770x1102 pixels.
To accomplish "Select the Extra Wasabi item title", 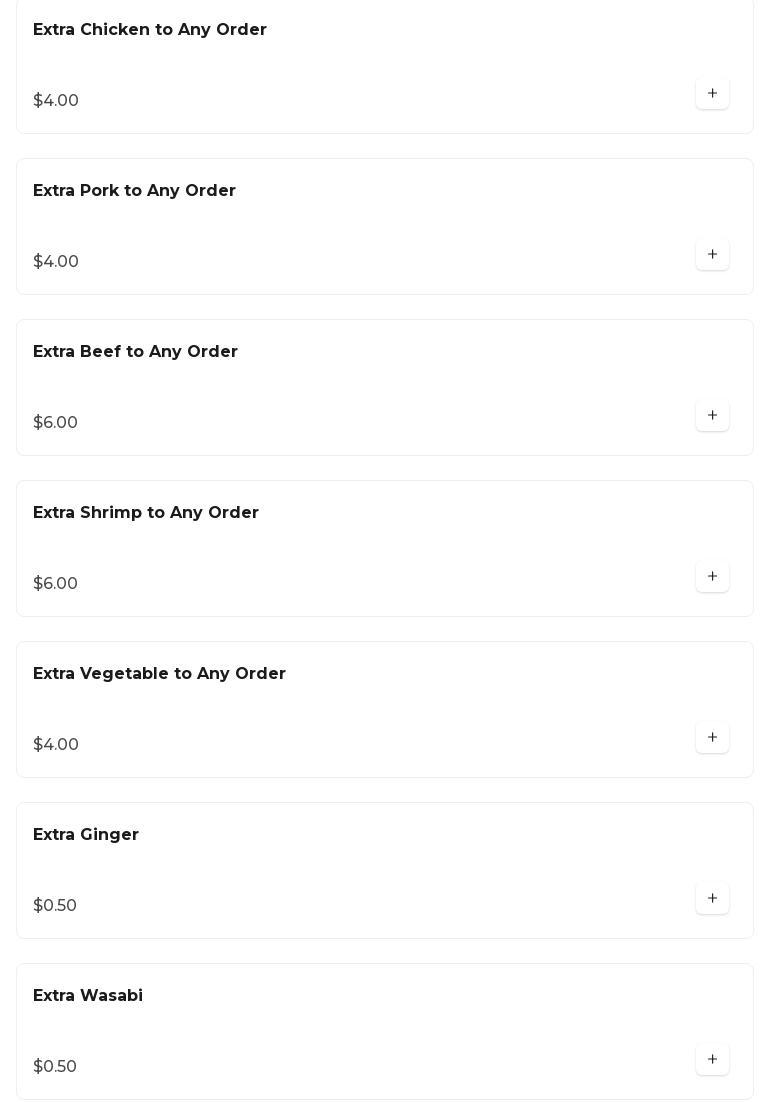I will (x=88, y=996).
